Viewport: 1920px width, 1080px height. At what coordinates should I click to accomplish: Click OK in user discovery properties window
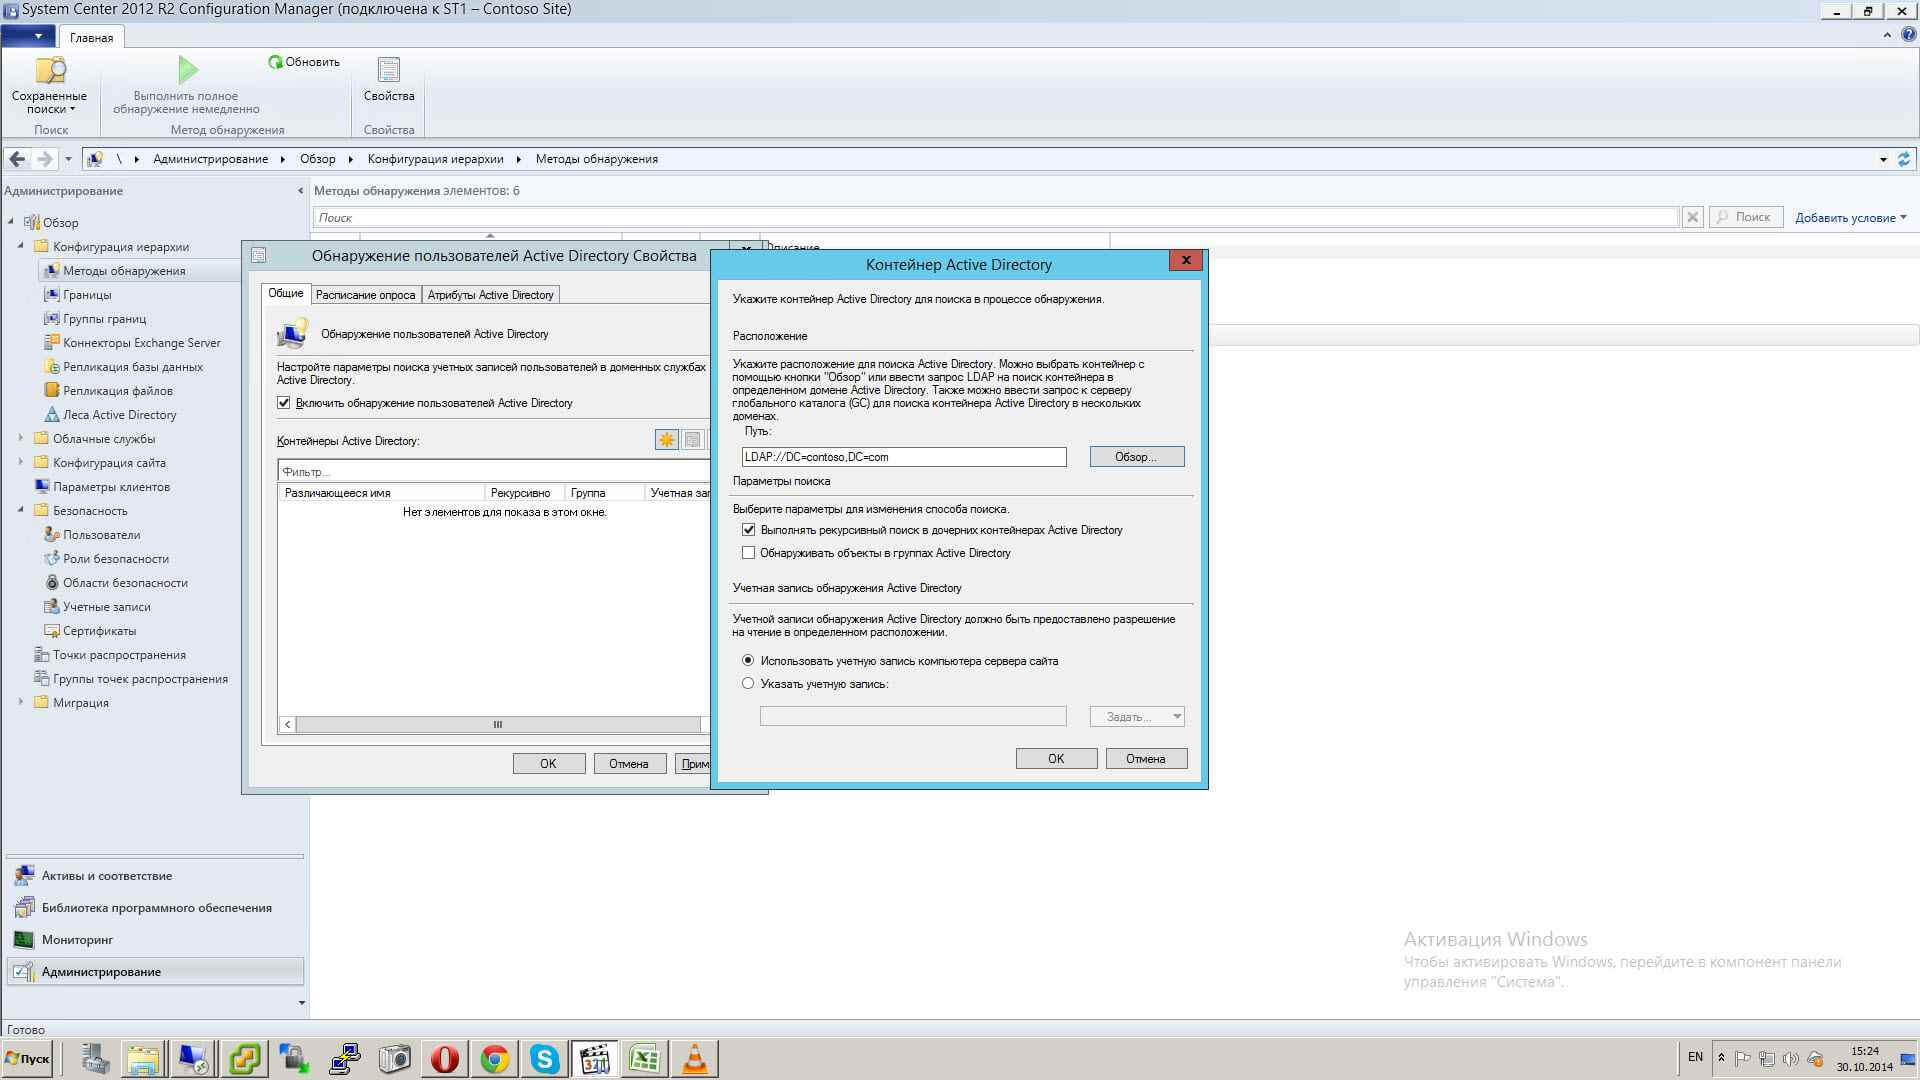click(x=549, y=764)
